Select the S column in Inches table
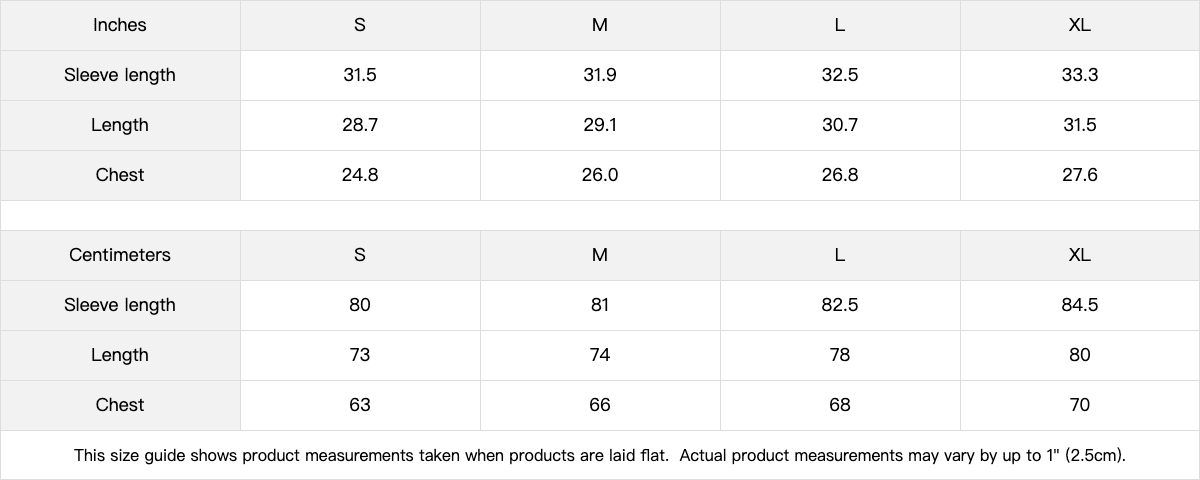Image resolution: width=1200 pixels, height=480 pixels. pos(360,25)
